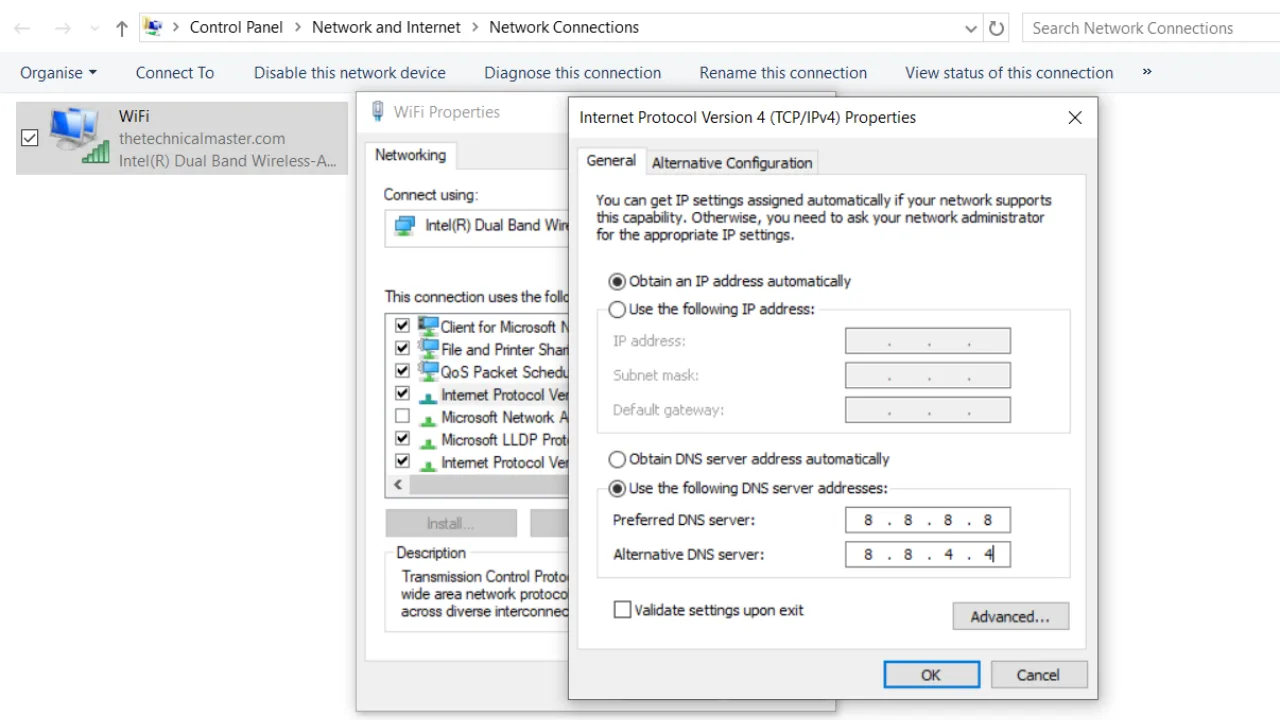Screen dimensions: 1280x720
Task: Click the adapter icon in WiFi Properties dialog
Action: point(404,225)
